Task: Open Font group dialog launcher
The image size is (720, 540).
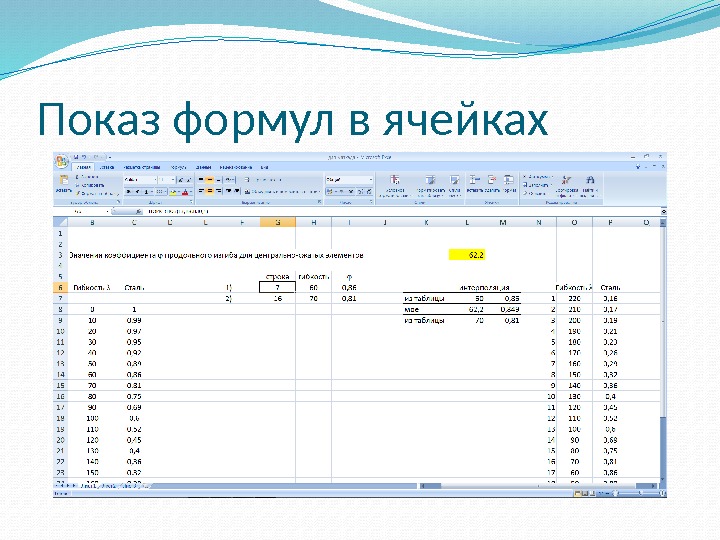Action: 191,202
